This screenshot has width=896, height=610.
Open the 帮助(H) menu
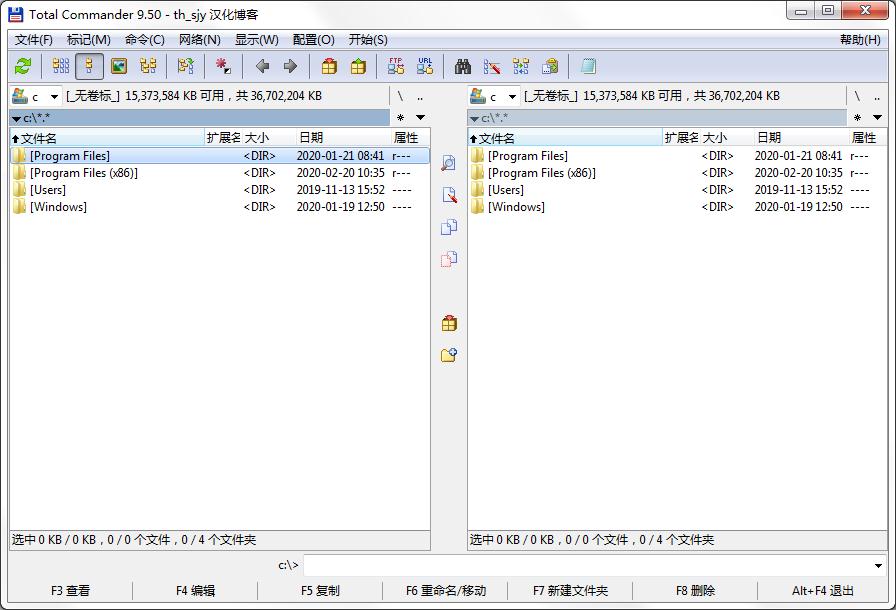(x=860, y=39)
